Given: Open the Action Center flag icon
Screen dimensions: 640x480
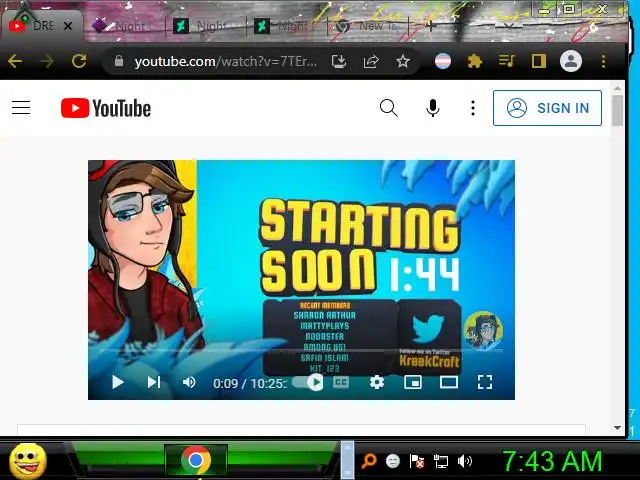Looking at the screenshot, I should point(416,461).
